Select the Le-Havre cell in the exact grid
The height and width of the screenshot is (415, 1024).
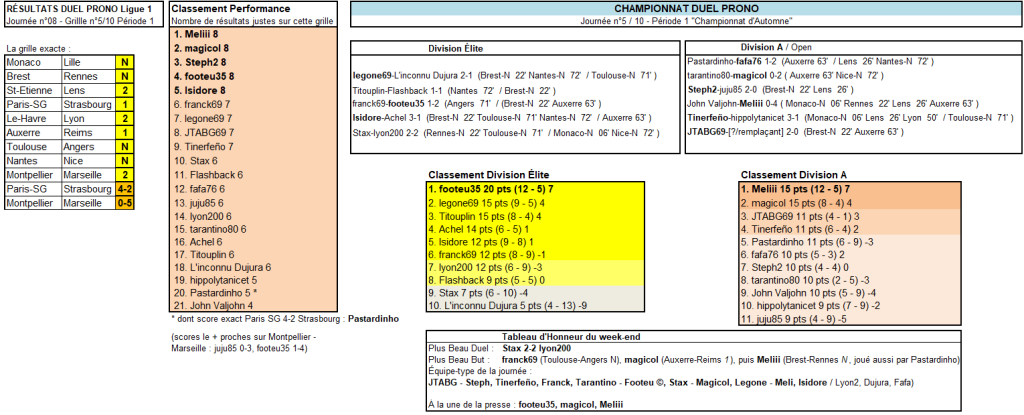[30, 116]
